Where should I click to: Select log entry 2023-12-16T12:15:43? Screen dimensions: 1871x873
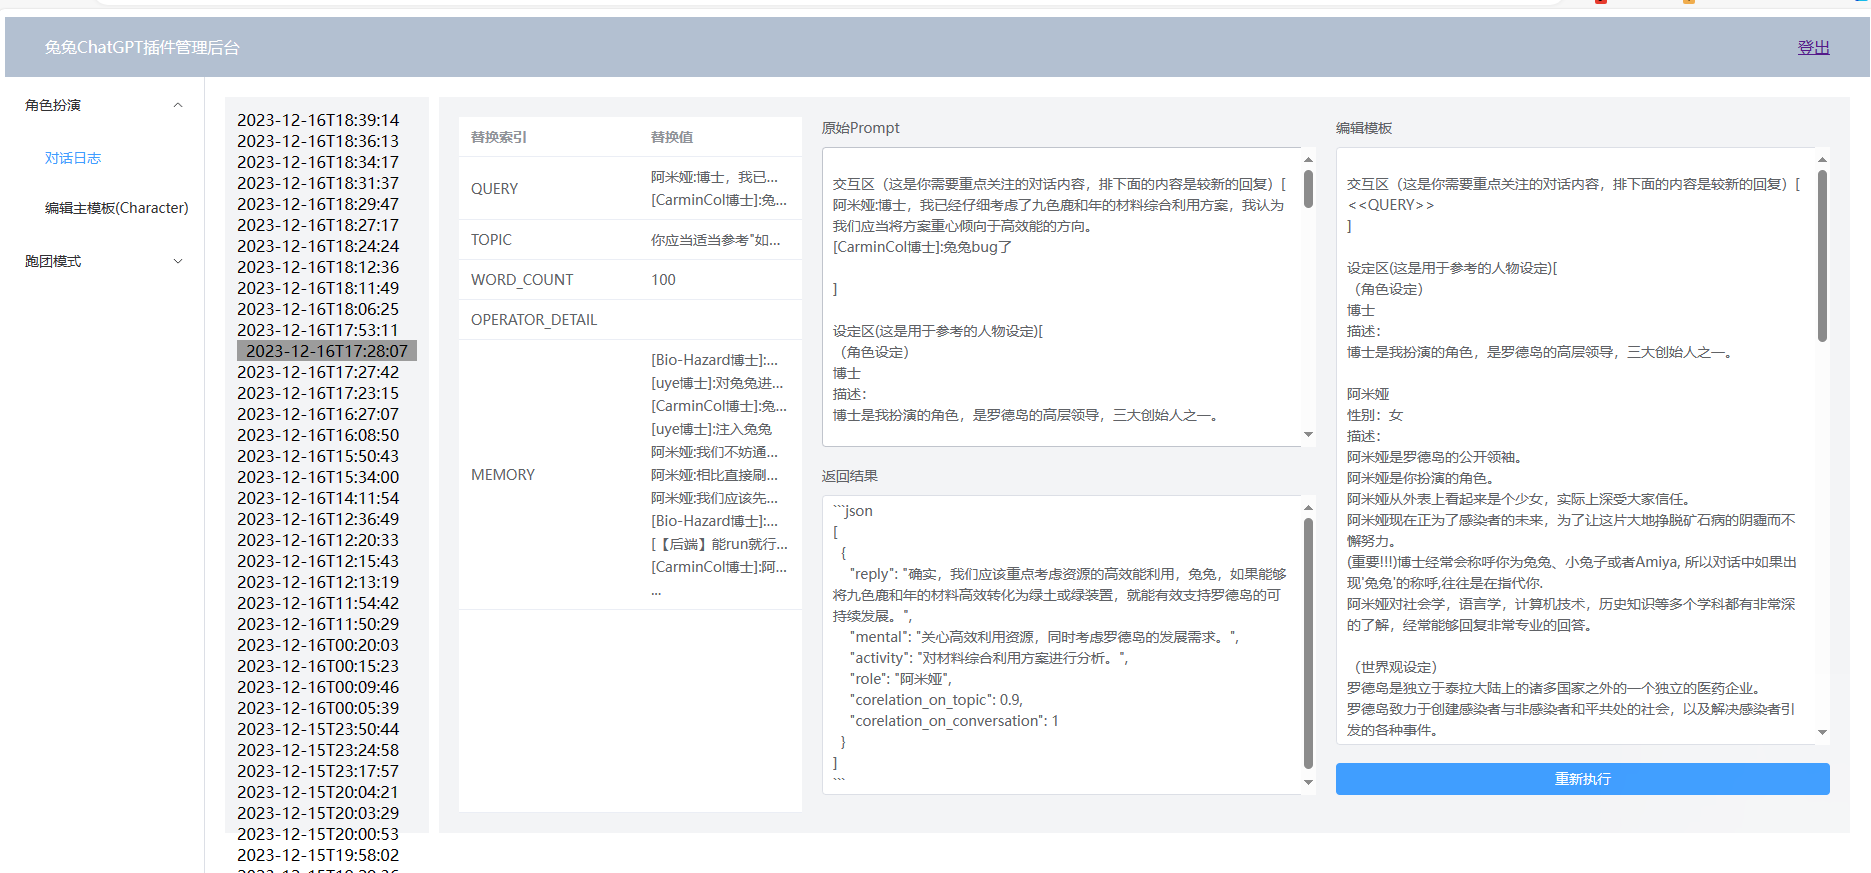coord(318,561)
